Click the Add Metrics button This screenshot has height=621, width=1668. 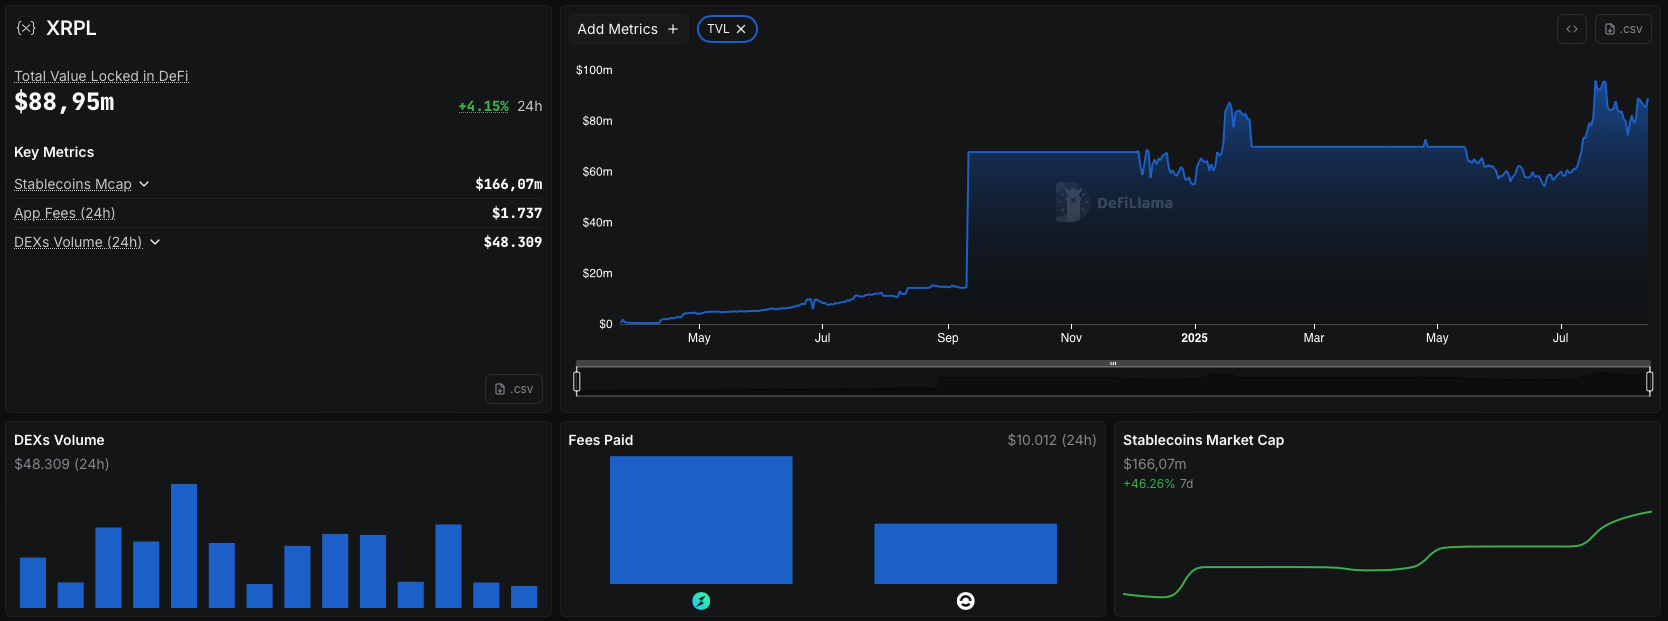[x=628, y=29]
